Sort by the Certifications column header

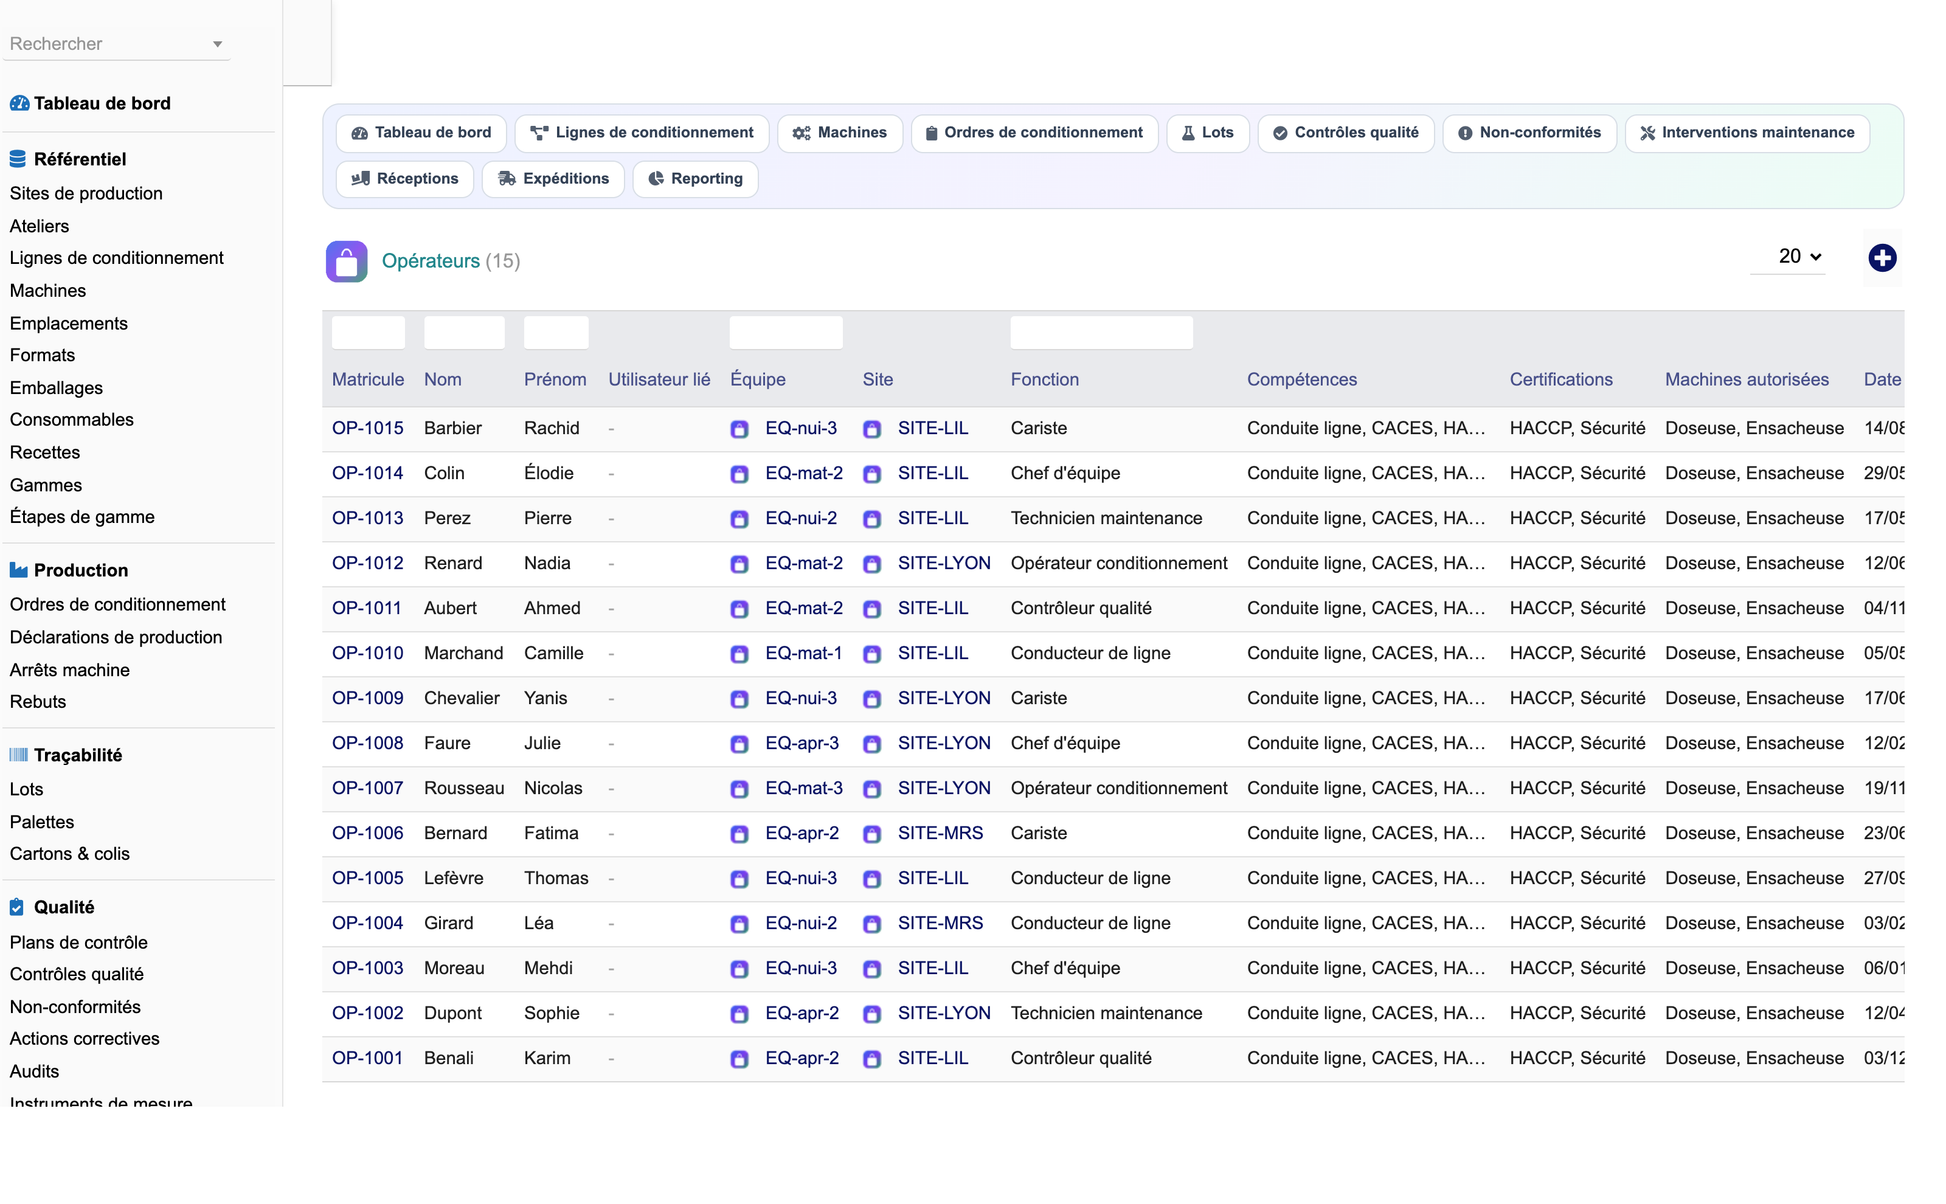[1561, 380]
